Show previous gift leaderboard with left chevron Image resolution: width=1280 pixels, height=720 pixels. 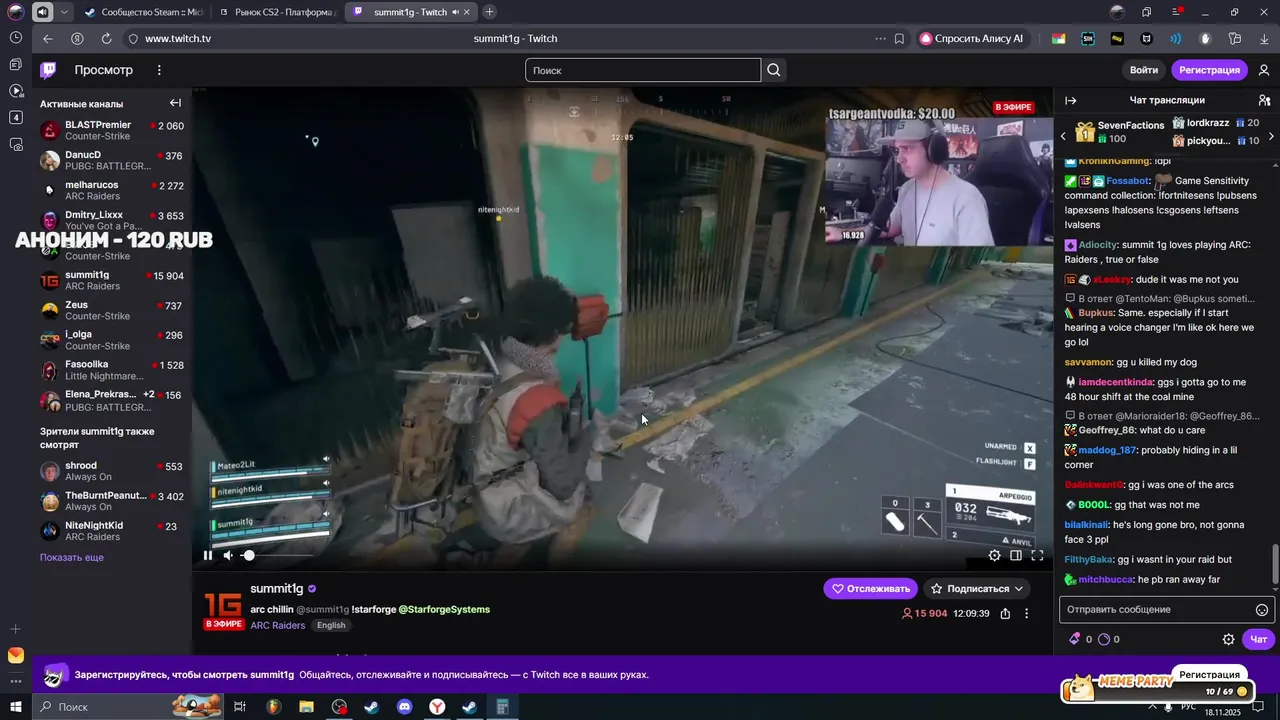point(1063,136)
